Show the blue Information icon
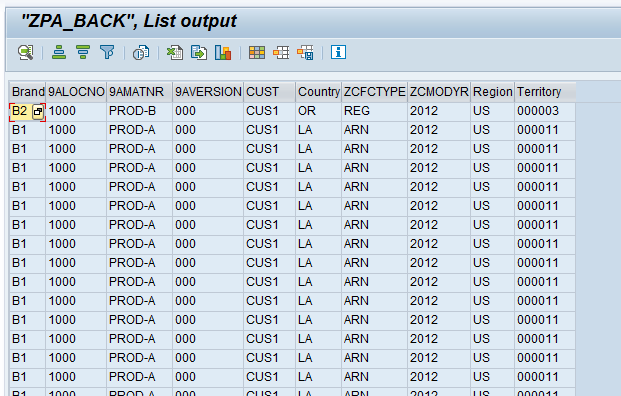621x396 pixels. (x=338, y=52)
